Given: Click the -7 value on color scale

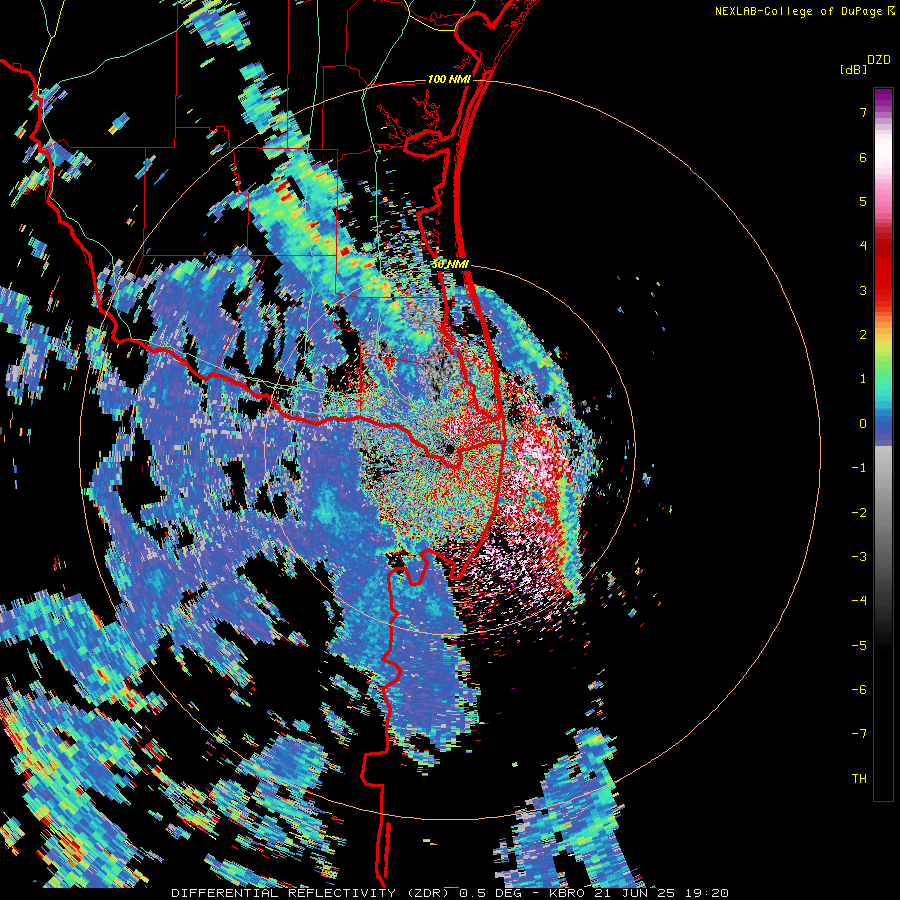Looking at the screenshot, I should point(859,734).
